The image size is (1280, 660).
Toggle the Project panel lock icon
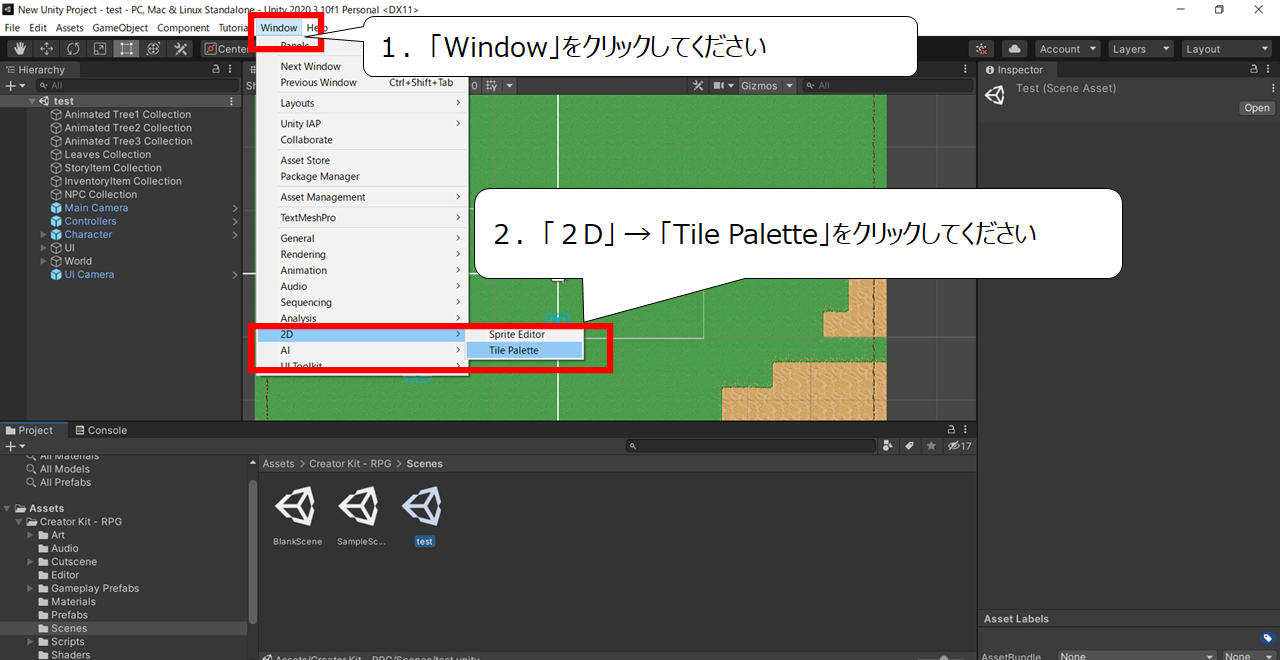tap(952, 430)
